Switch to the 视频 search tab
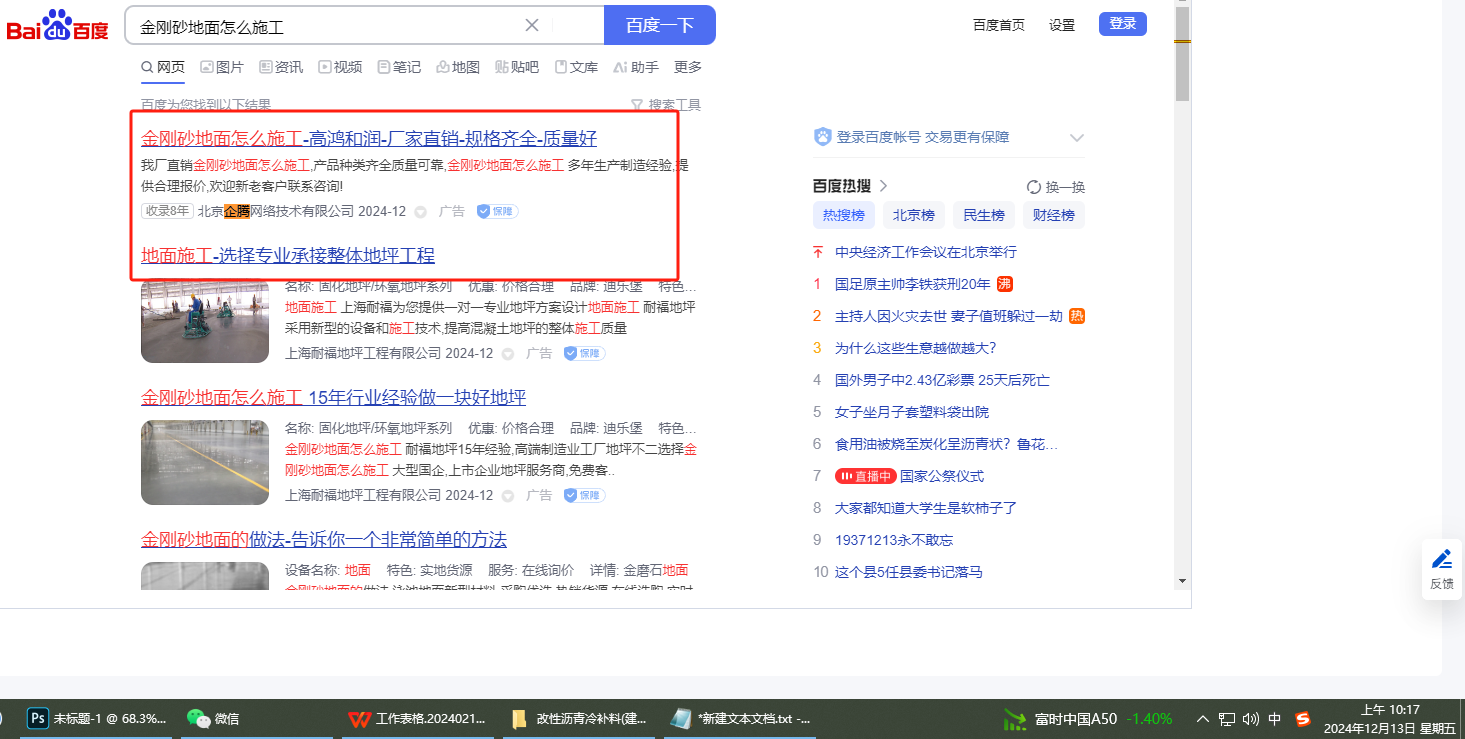Screen dimensions: 1465x739 click(x=340, y=67)
